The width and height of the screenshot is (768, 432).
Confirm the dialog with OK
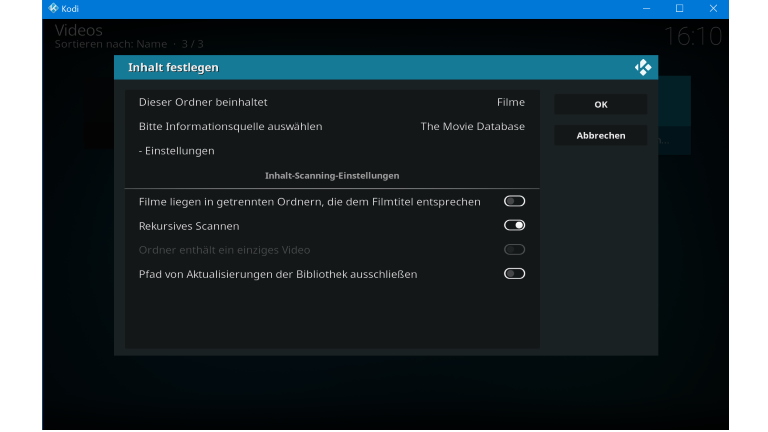tap(600, 104)
